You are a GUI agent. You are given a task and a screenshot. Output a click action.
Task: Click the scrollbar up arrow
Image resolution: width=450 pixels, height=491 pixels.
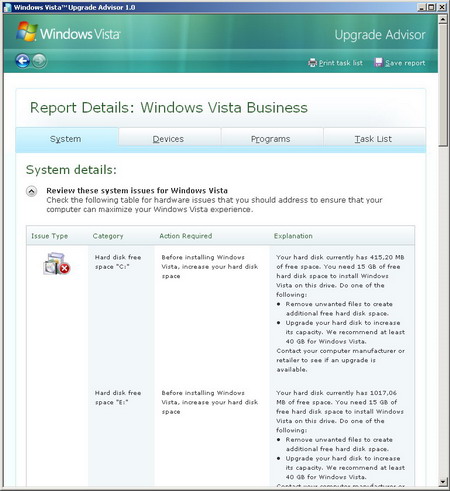pos(443,19)
